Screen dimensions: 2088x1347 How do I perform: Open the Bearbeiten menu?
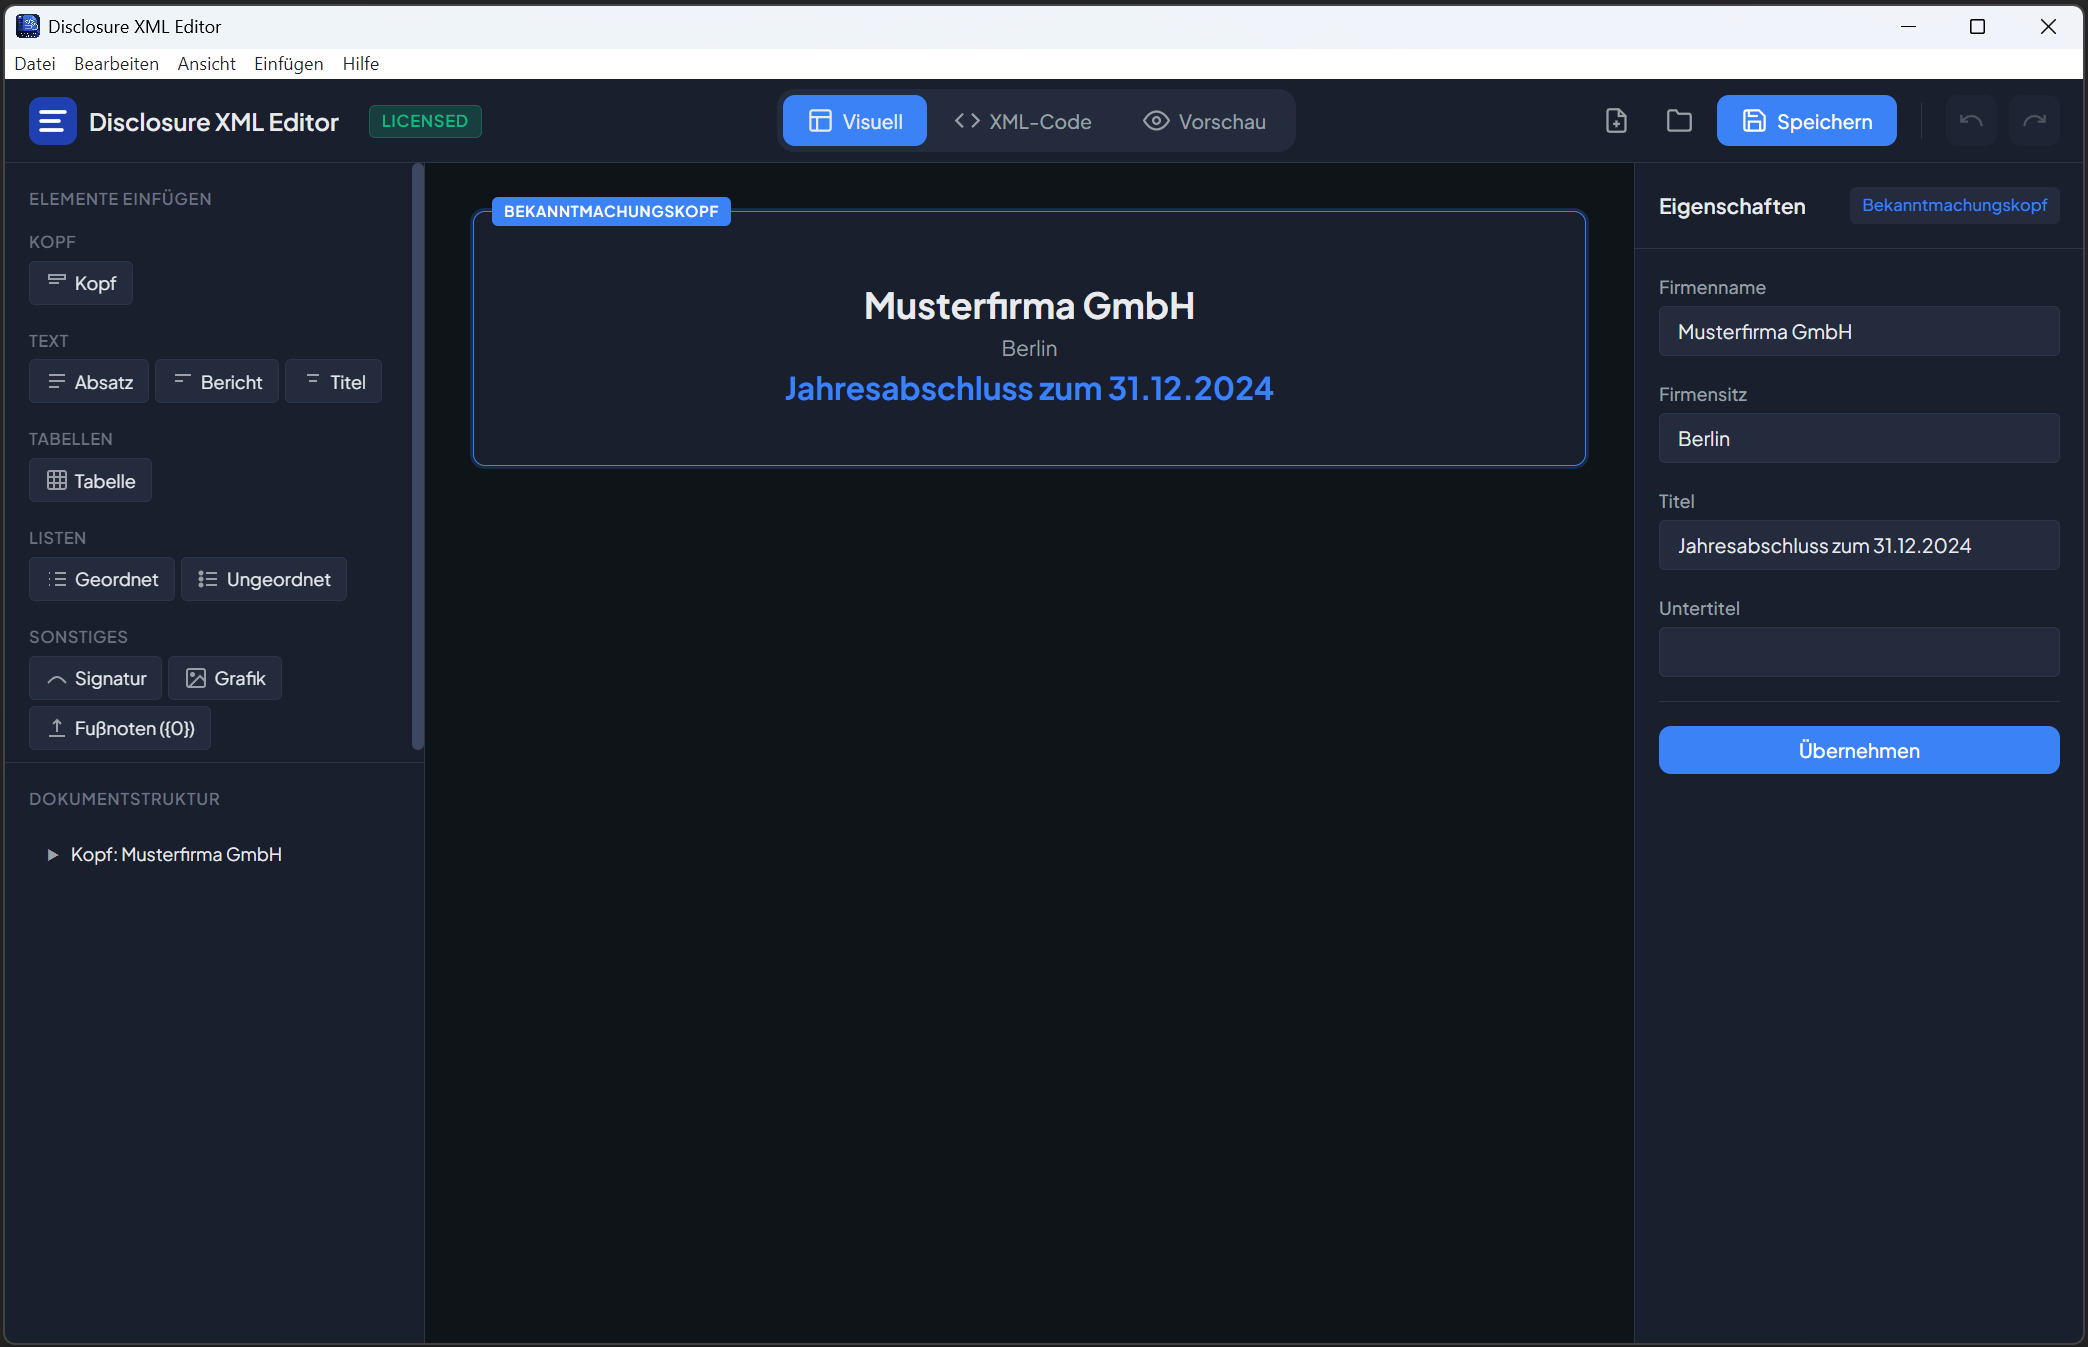(x=116, y=63)
